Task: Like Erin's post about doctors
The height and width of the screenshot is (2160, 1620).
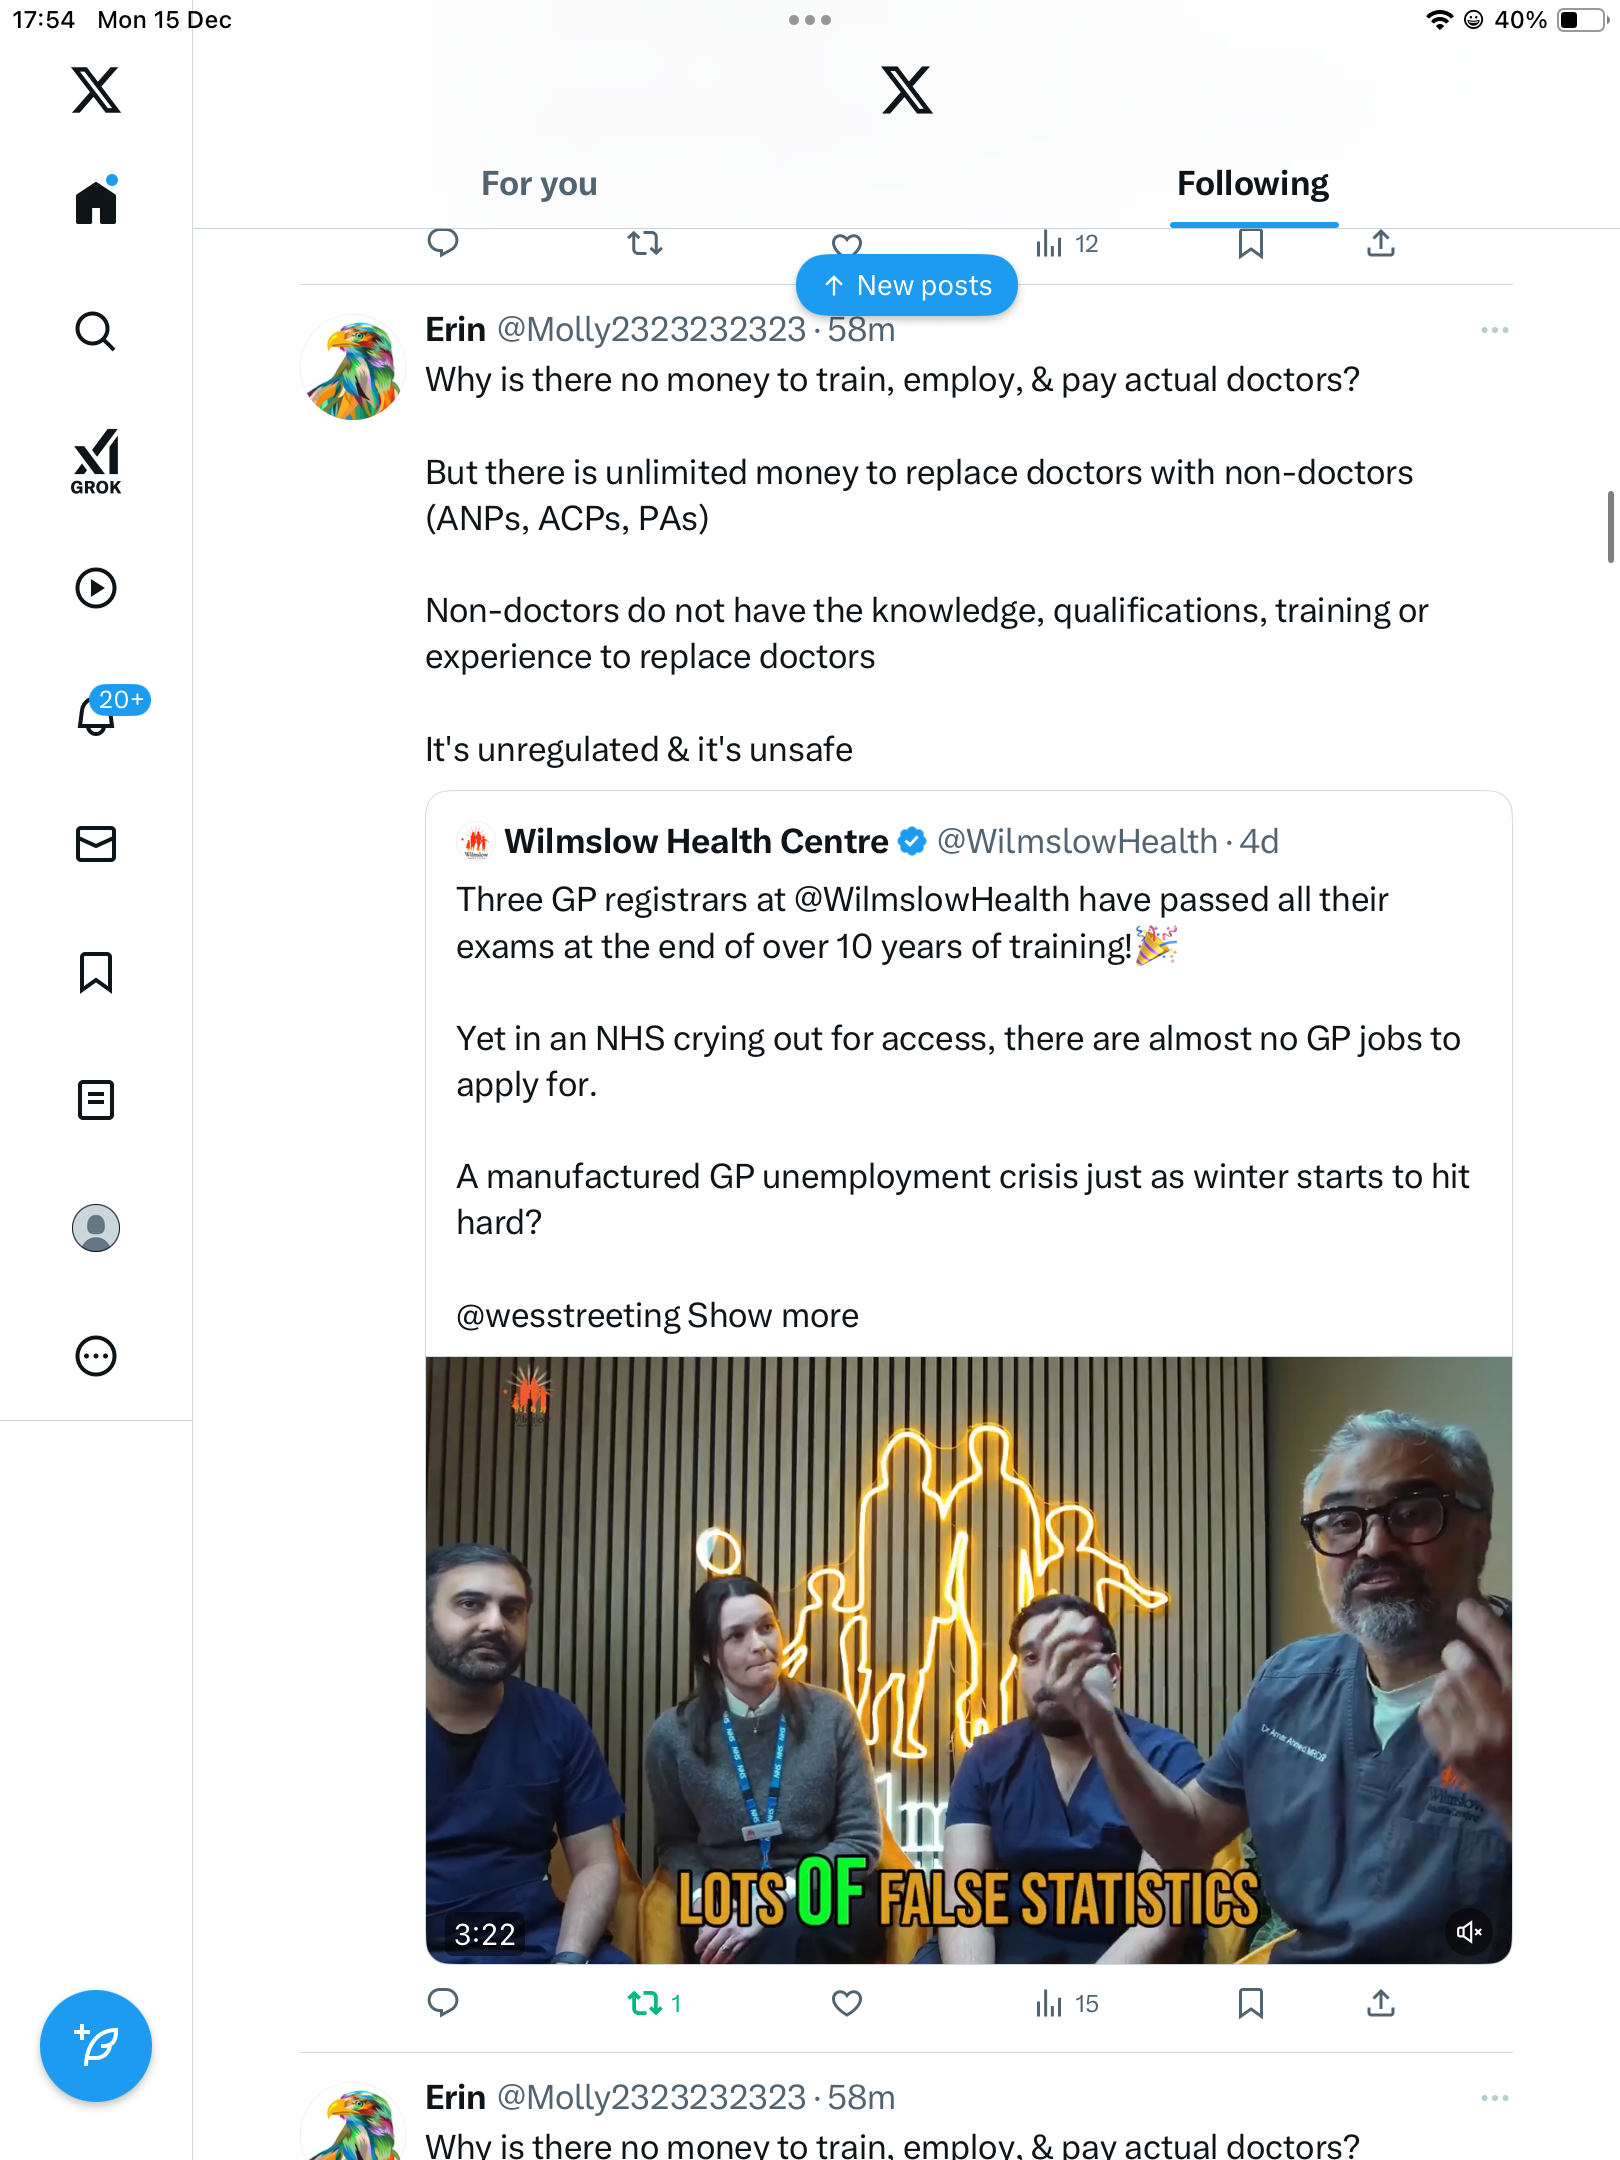Action: pyautogui.click(x=847, y=2003)
